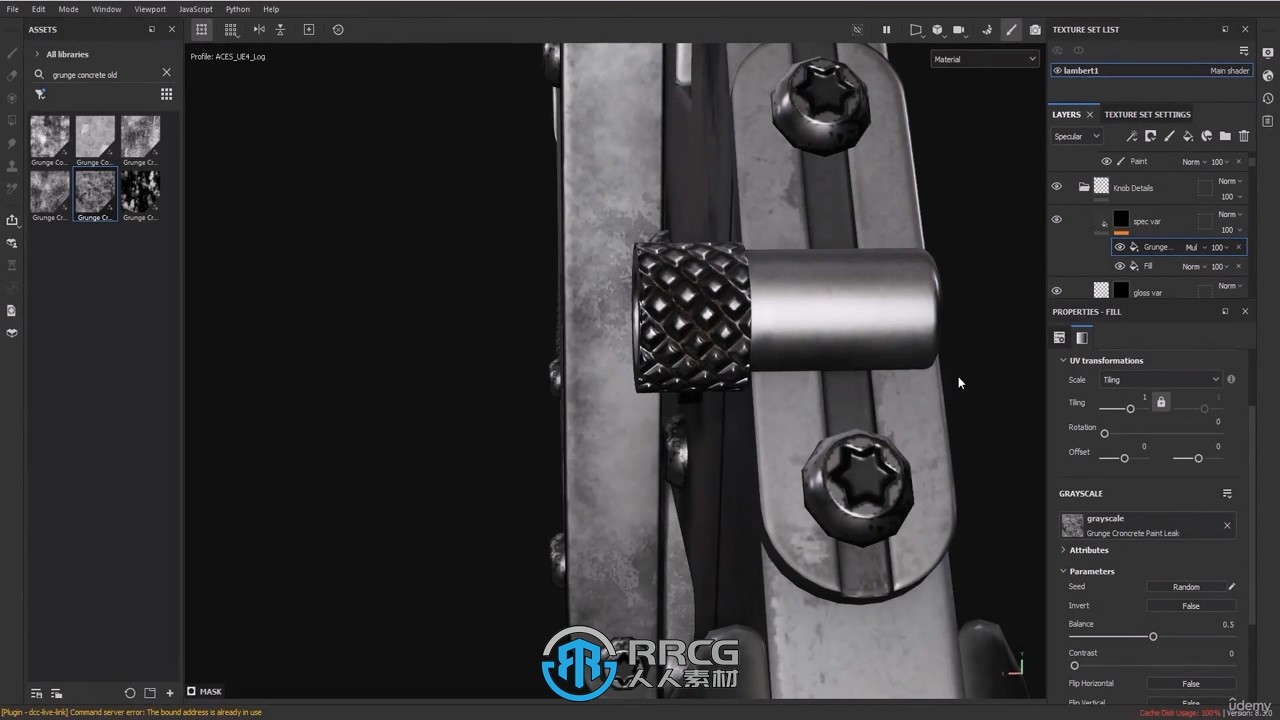Click the Random seed button
This screenshot has height=720, width=1280.
[x=1186, y=587]
